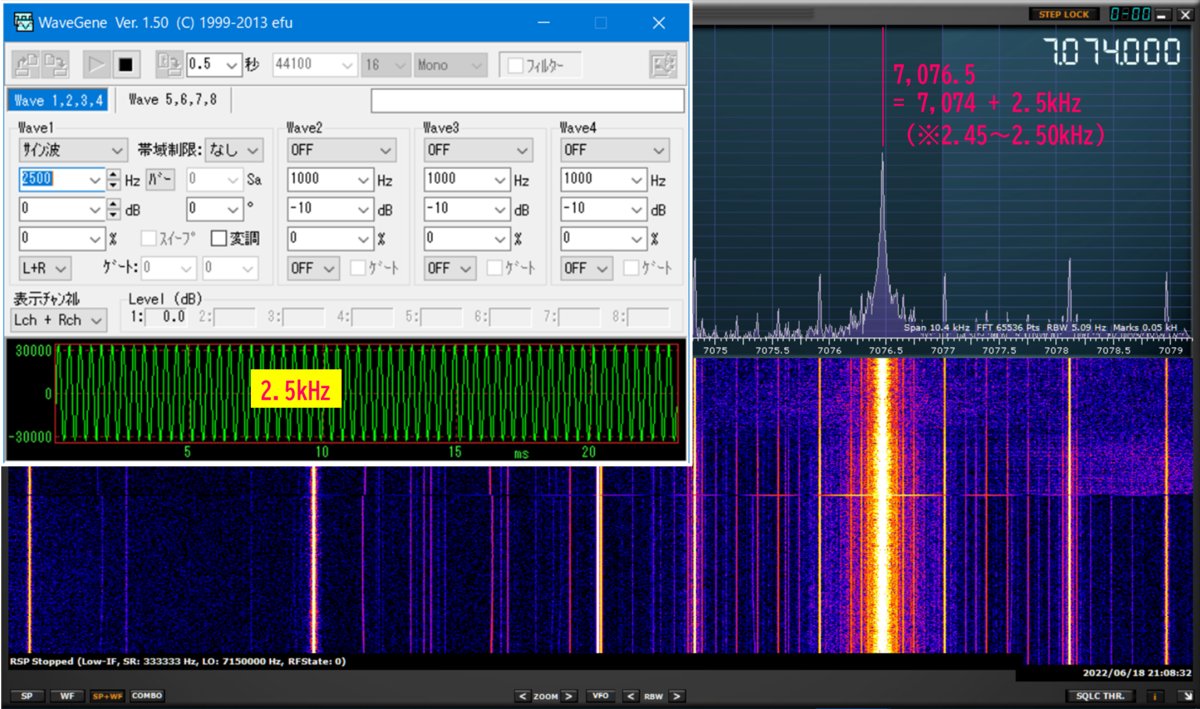Toggle the Wave4 ゲート checkbox

[632, 268]
